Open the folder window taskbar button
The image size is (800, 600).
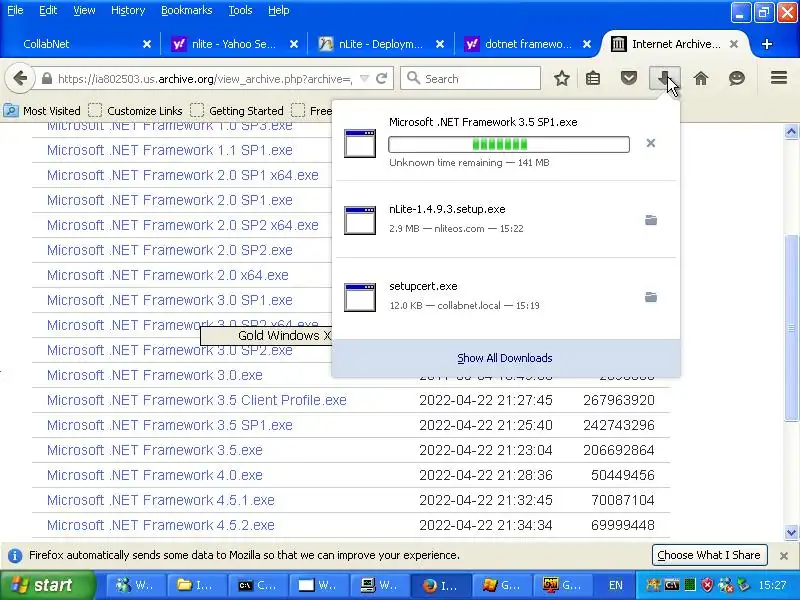click(198, 585)
